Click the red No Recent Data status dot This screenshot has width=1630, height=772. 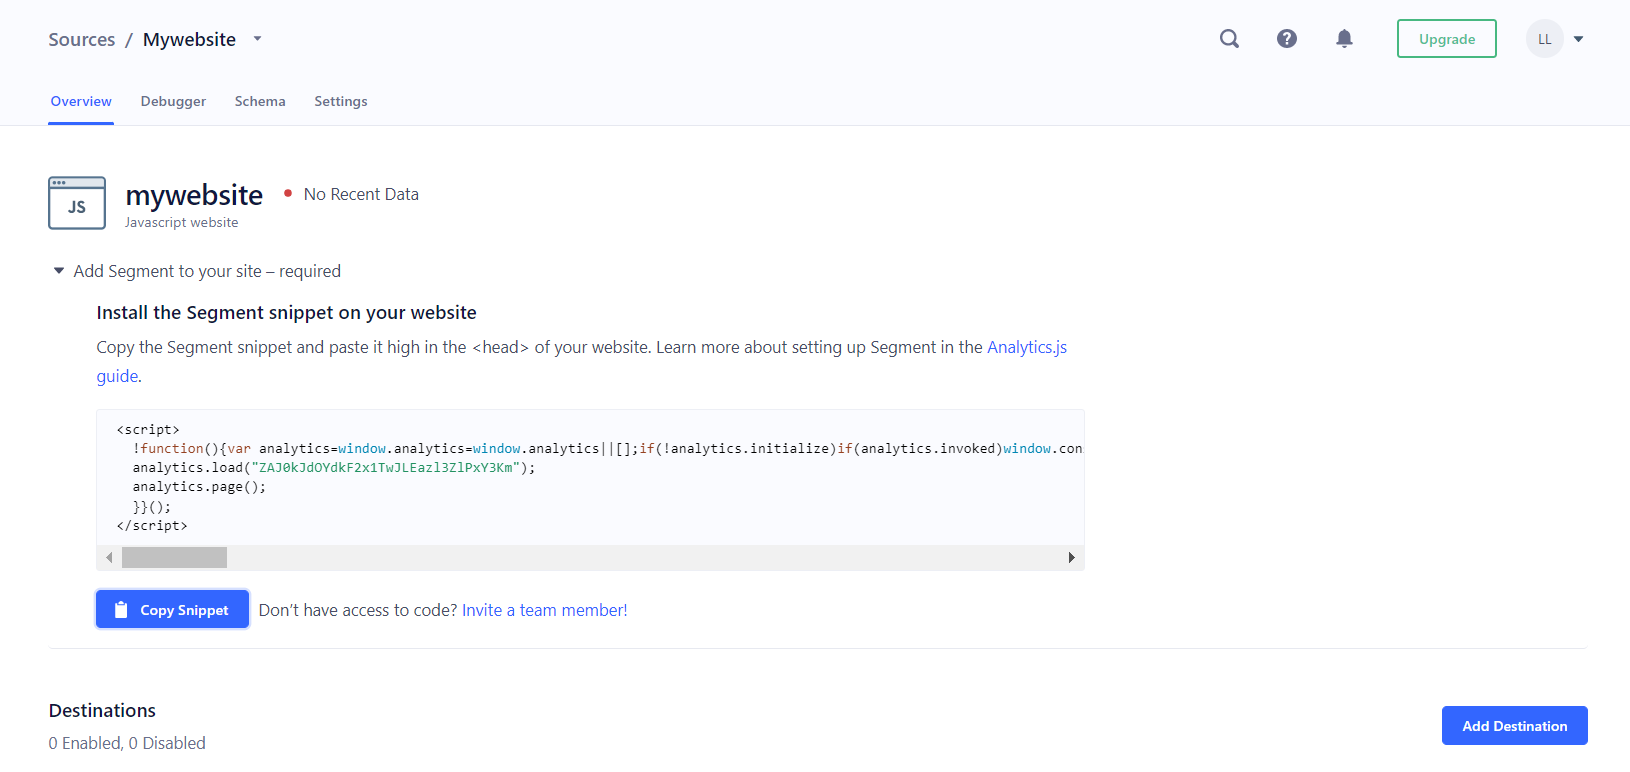tap(288, 194)
